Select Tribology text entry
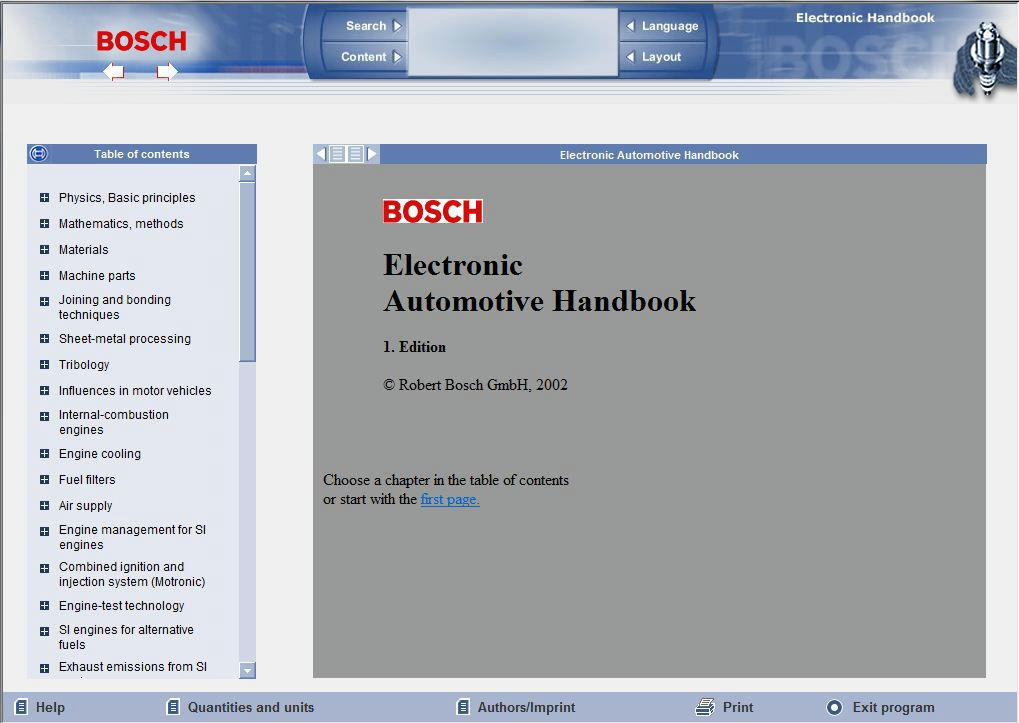This screenshot has height=723, width=1019. 84,364
